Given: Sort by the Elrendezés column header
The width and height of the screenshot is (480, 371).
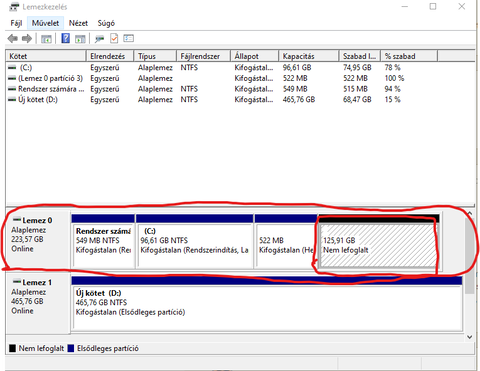Looking at the screenshot, I should [x=110, y=56].
